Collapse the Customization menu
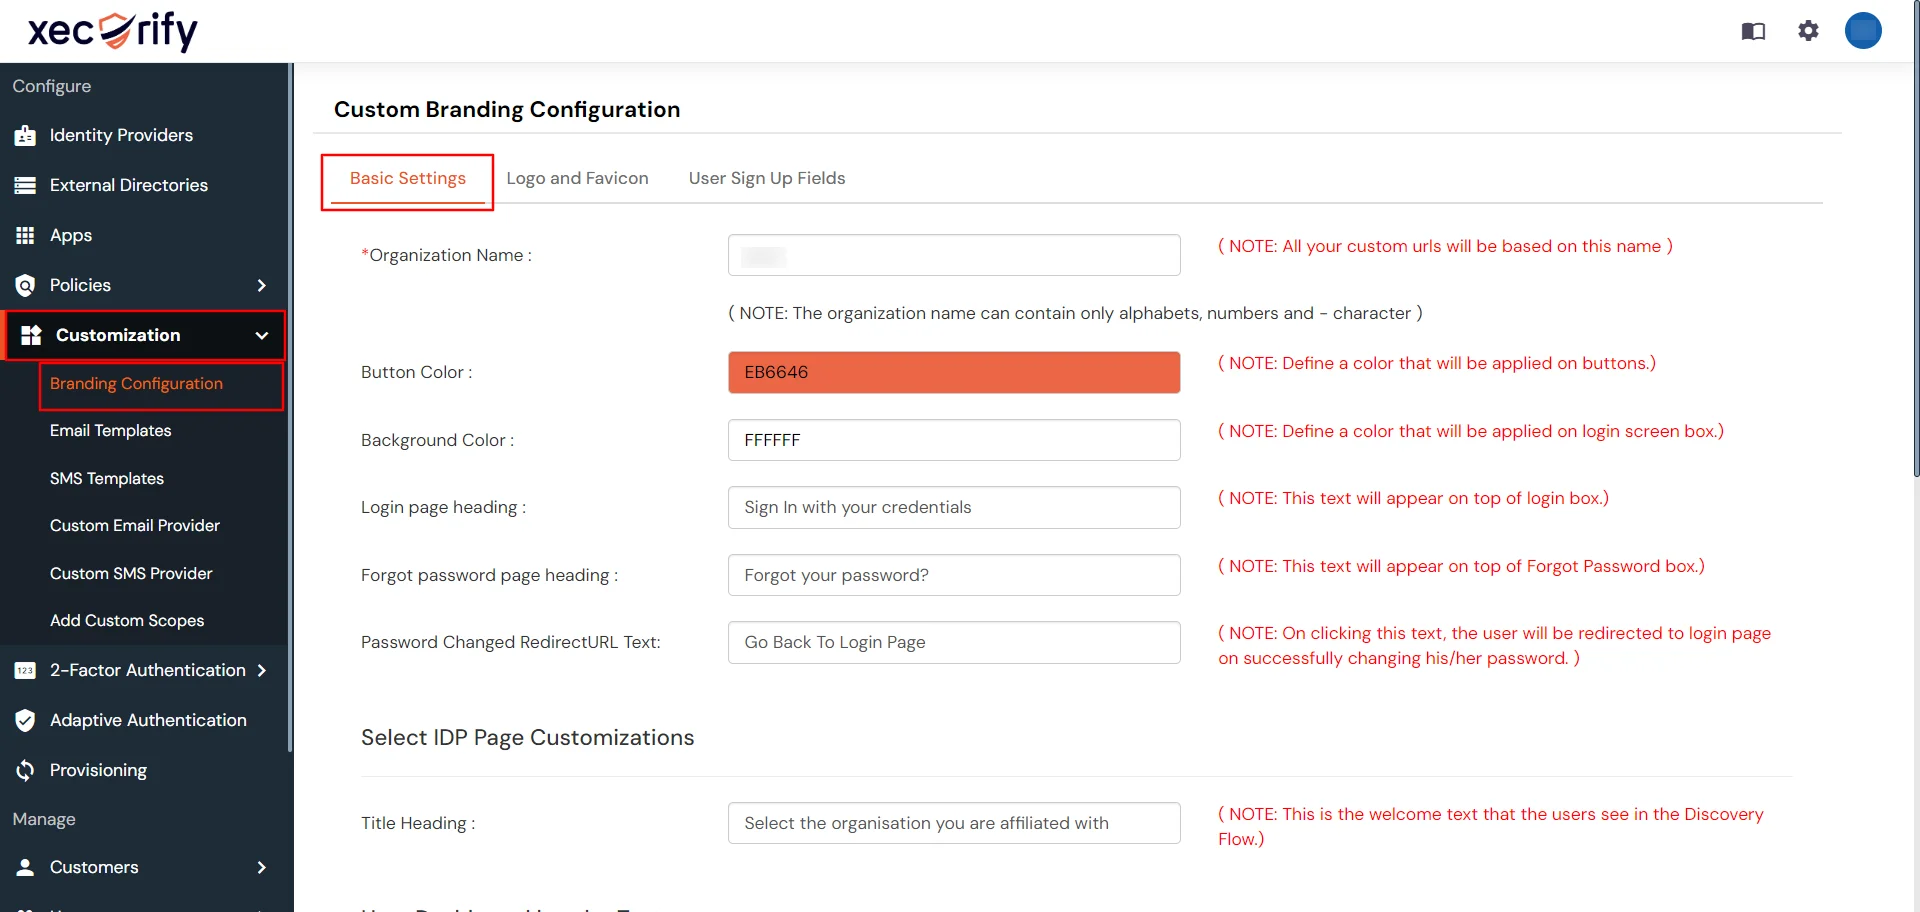 tap(261, 335)
